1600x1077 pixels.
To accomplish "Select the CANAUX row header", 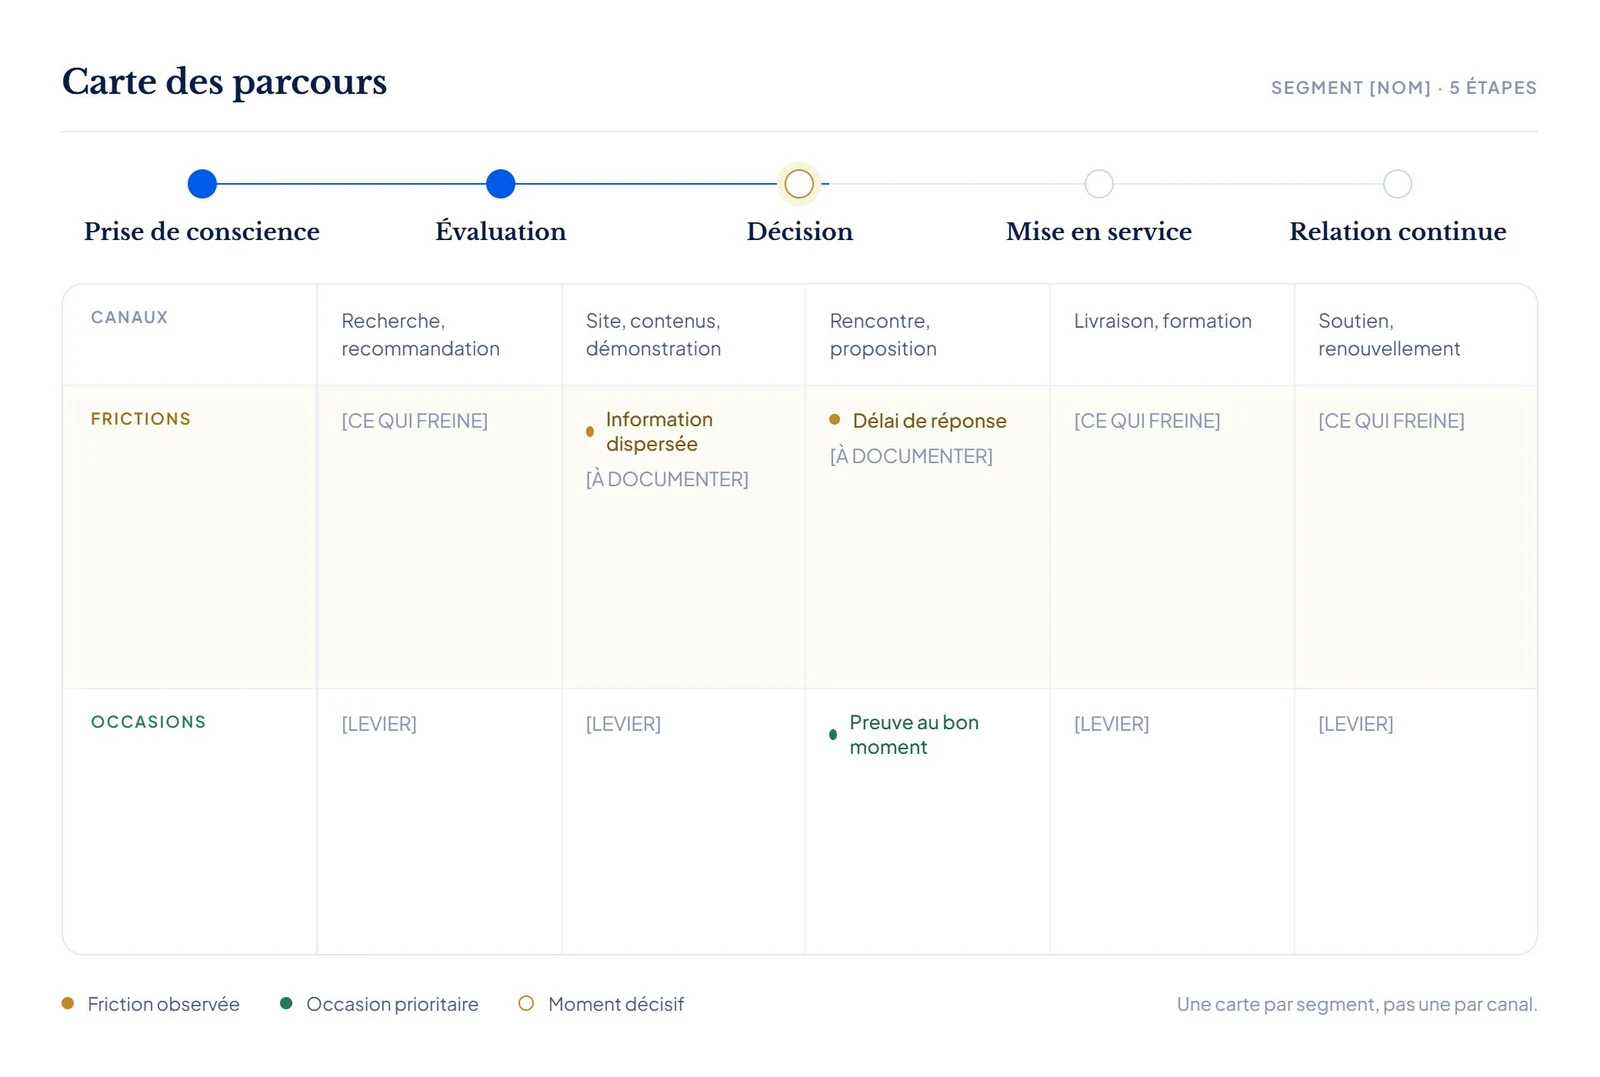I will (129, 317).
